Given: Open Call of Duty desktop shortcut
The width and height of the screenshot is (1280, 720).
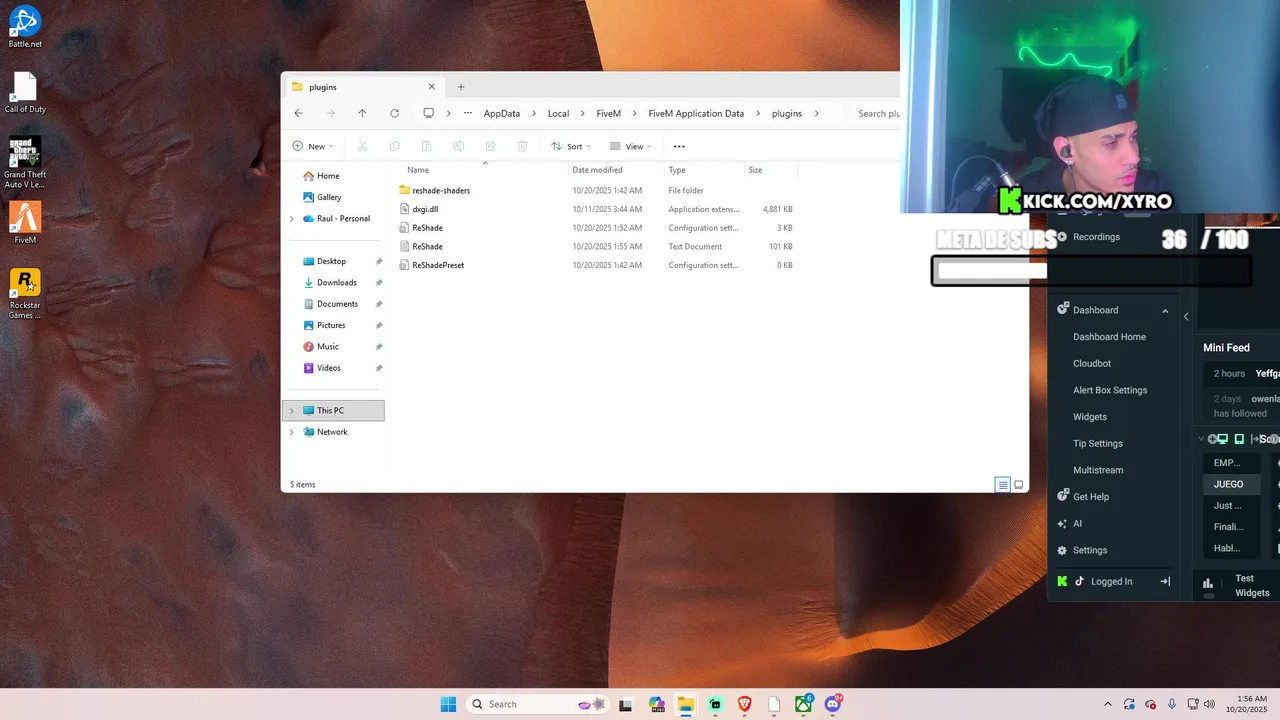Looking at the screenshot, I should coord(25,92).
